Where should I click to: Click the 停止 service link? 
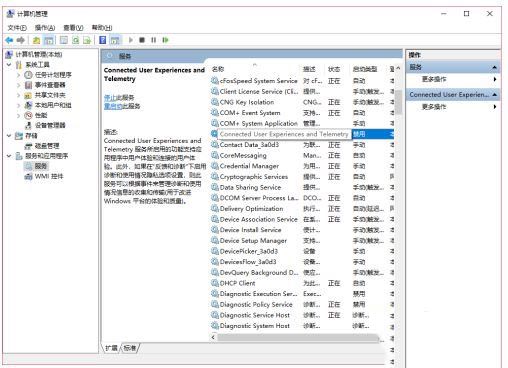click(x=109, y=97)
